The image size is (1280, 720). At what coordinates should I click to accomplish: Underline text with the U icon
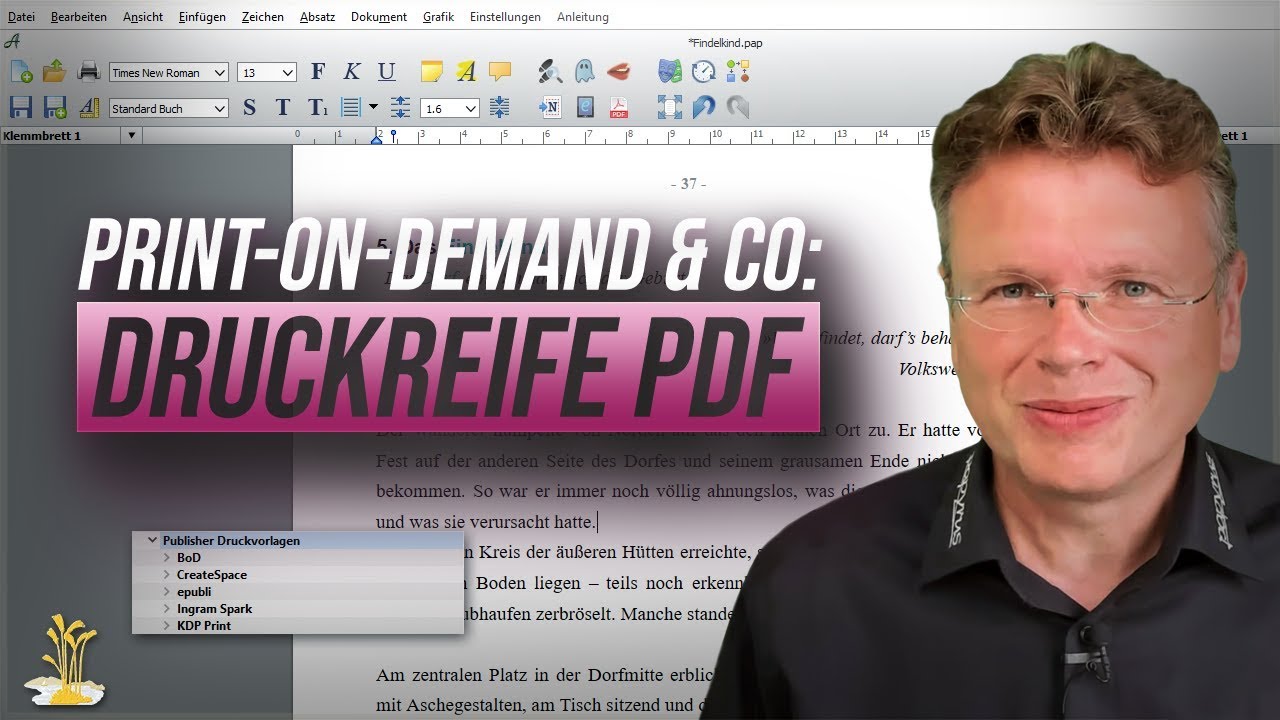386,72
